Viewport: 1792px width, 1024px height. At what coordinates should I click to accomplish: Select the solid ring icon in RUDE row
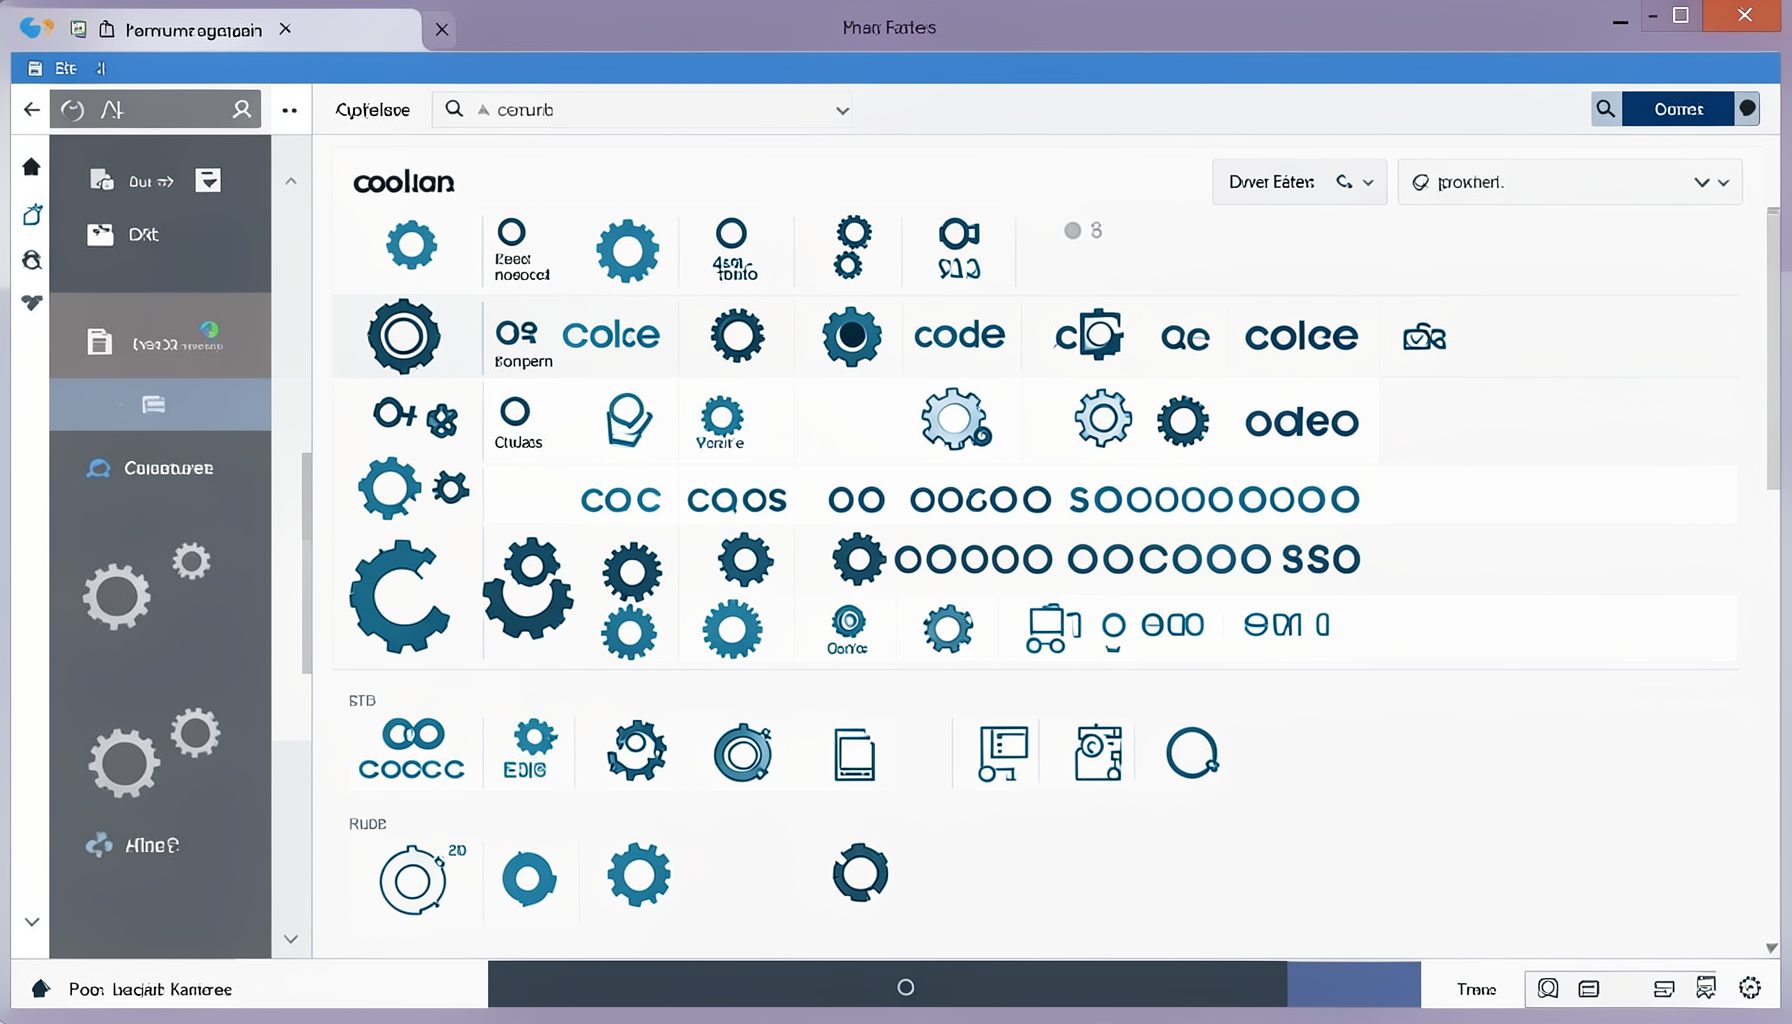click(528, 879)
